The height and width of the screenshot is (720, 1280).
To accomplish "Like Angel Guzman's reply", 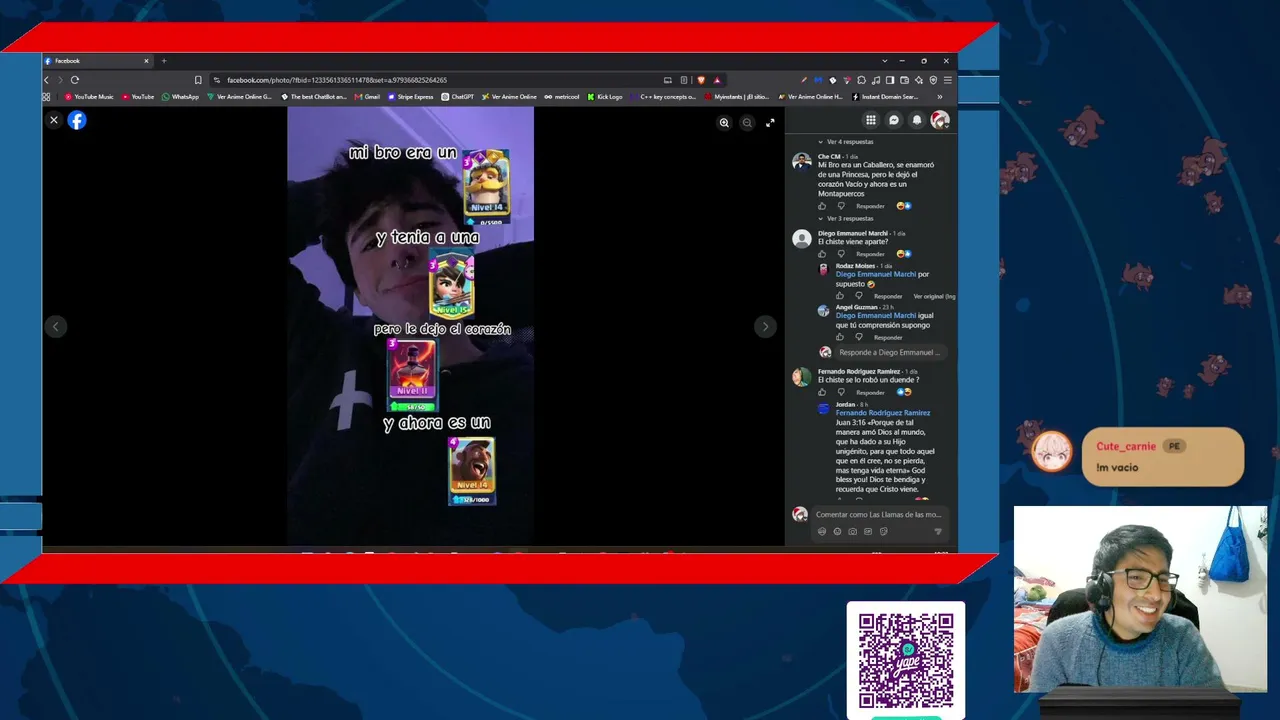I will [x=840, y=337].
